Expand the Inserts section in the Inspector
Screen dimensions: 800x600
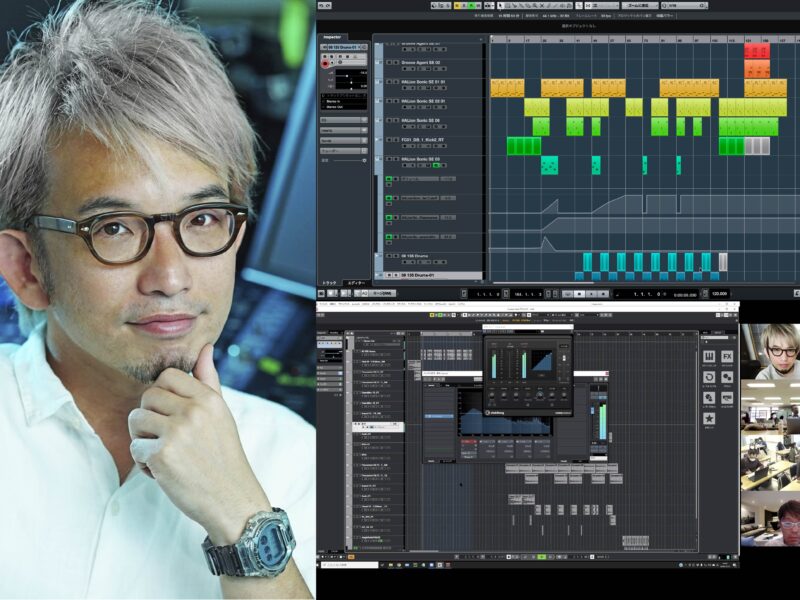point(342,130)
